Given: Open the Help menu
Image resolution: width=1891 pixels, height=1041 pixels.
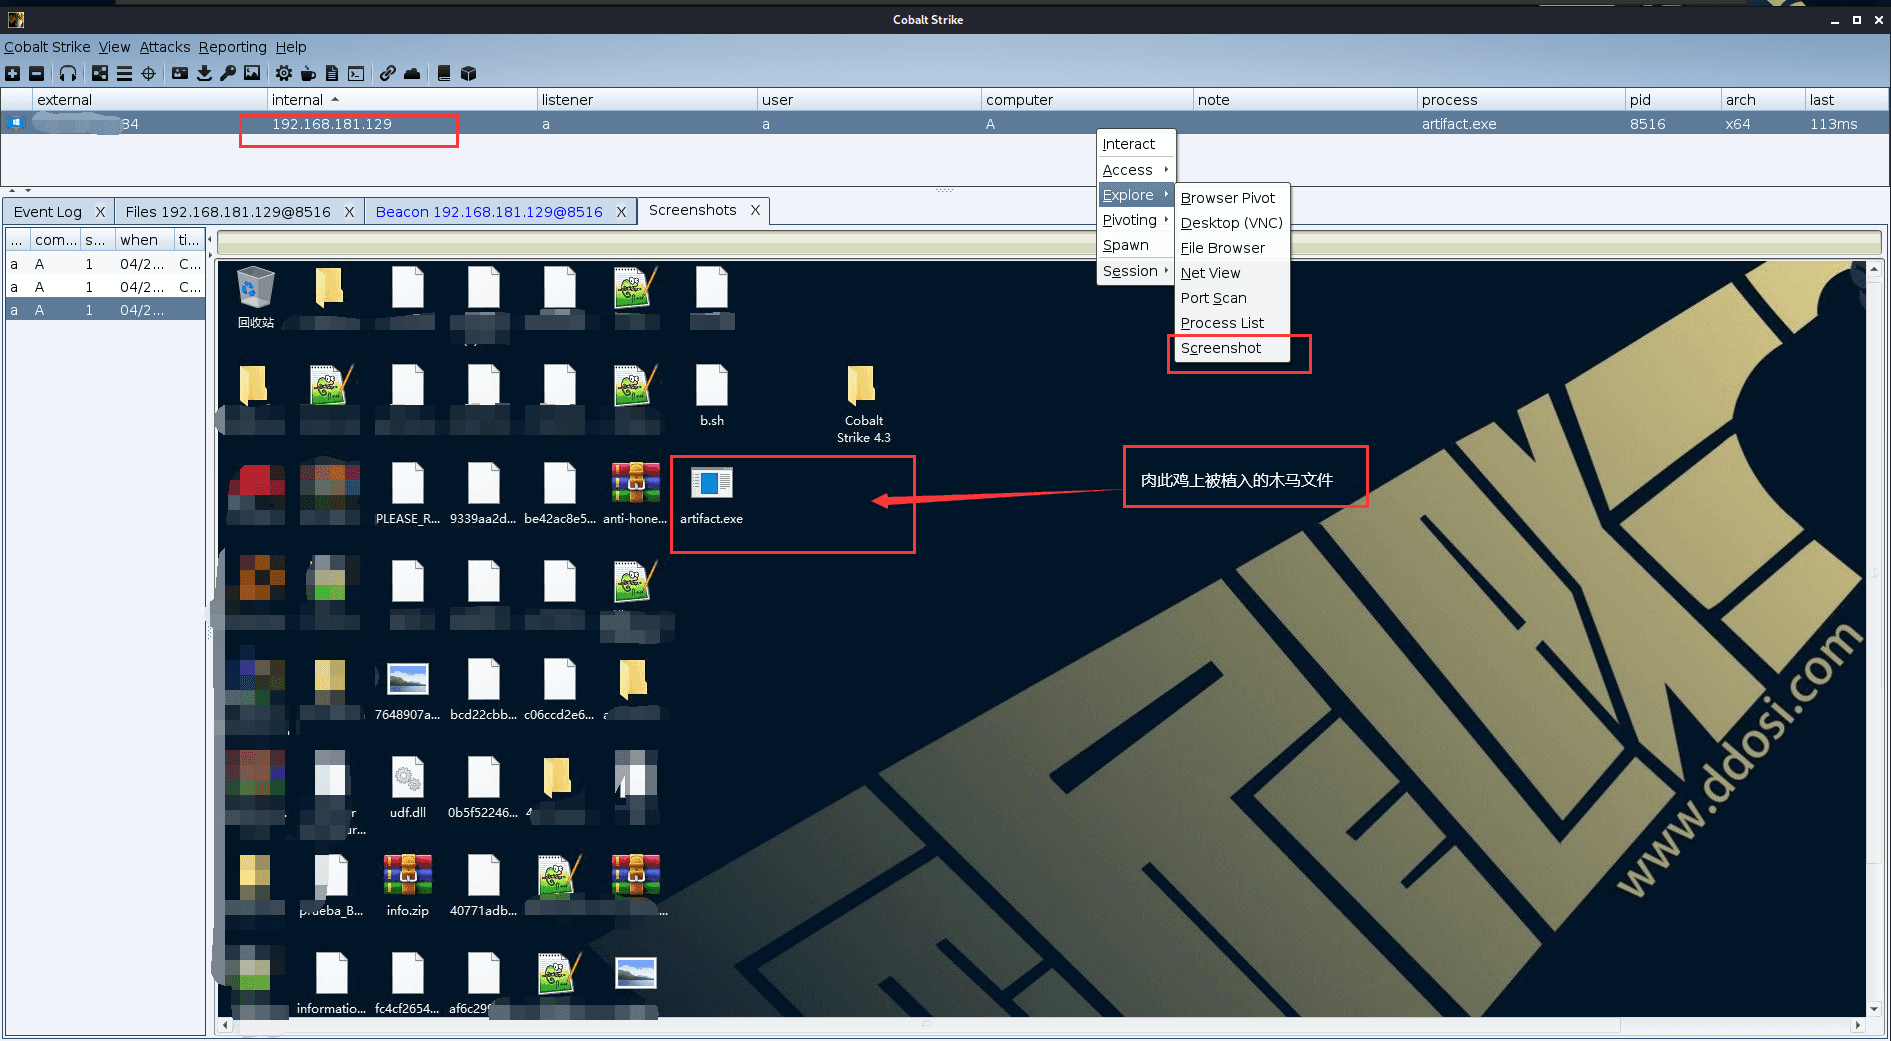Looking at the screenshot, I should [x=291, y=47].
